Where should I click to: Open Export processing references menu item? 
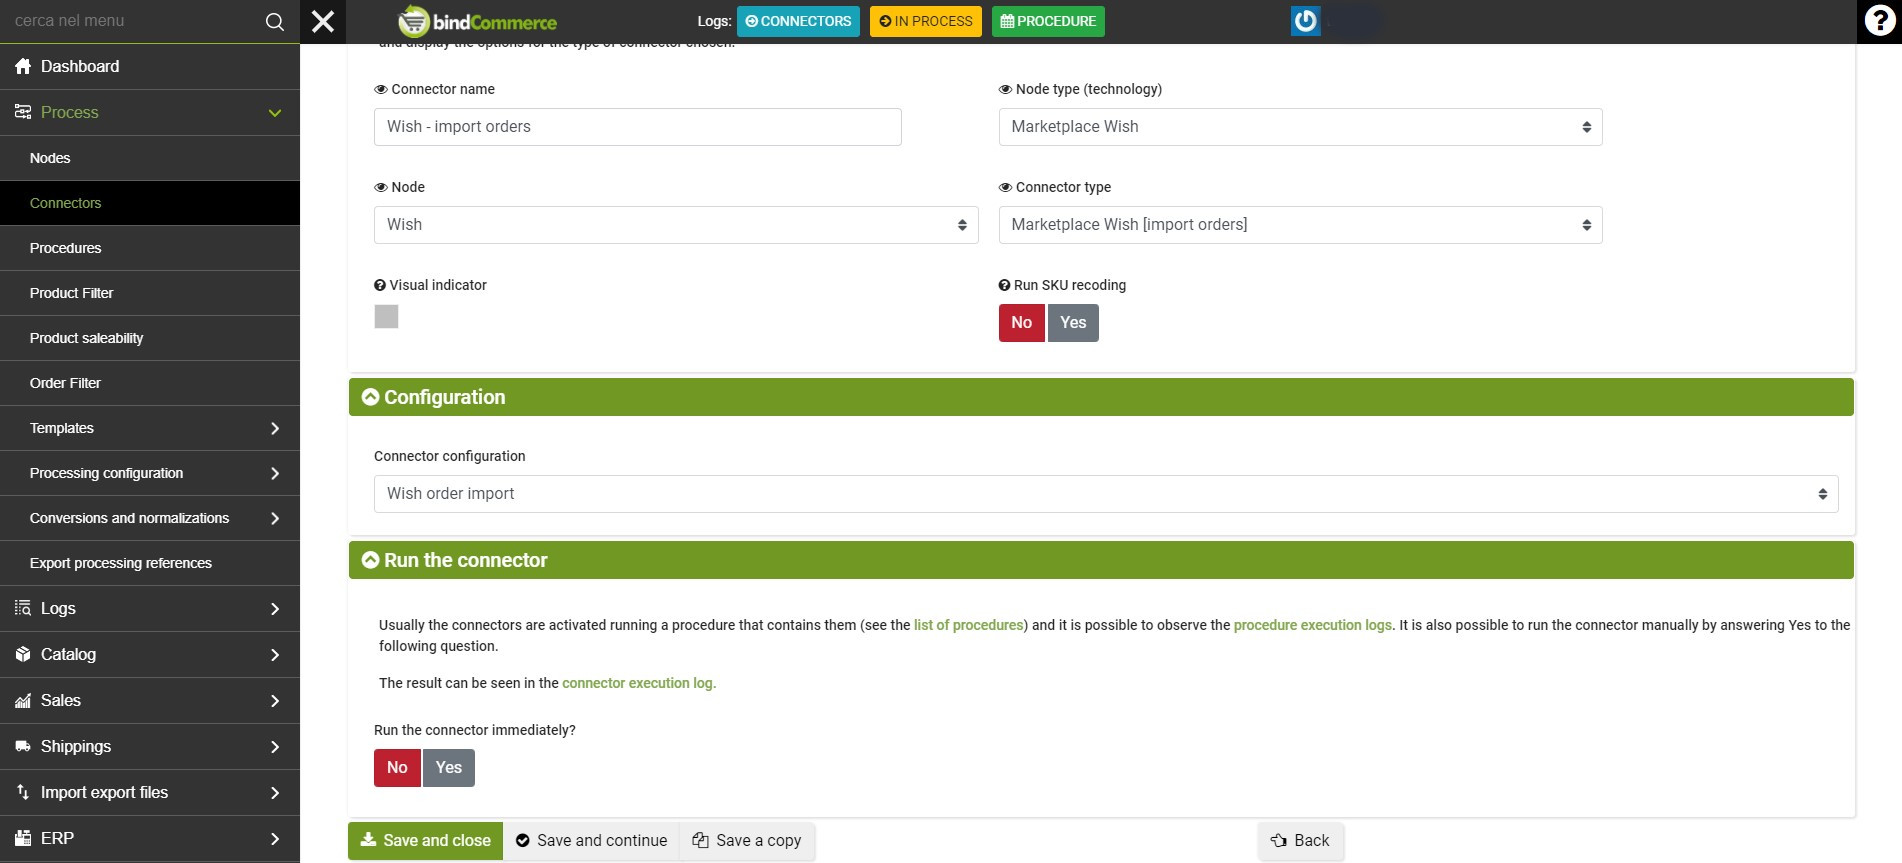(150, 563)
